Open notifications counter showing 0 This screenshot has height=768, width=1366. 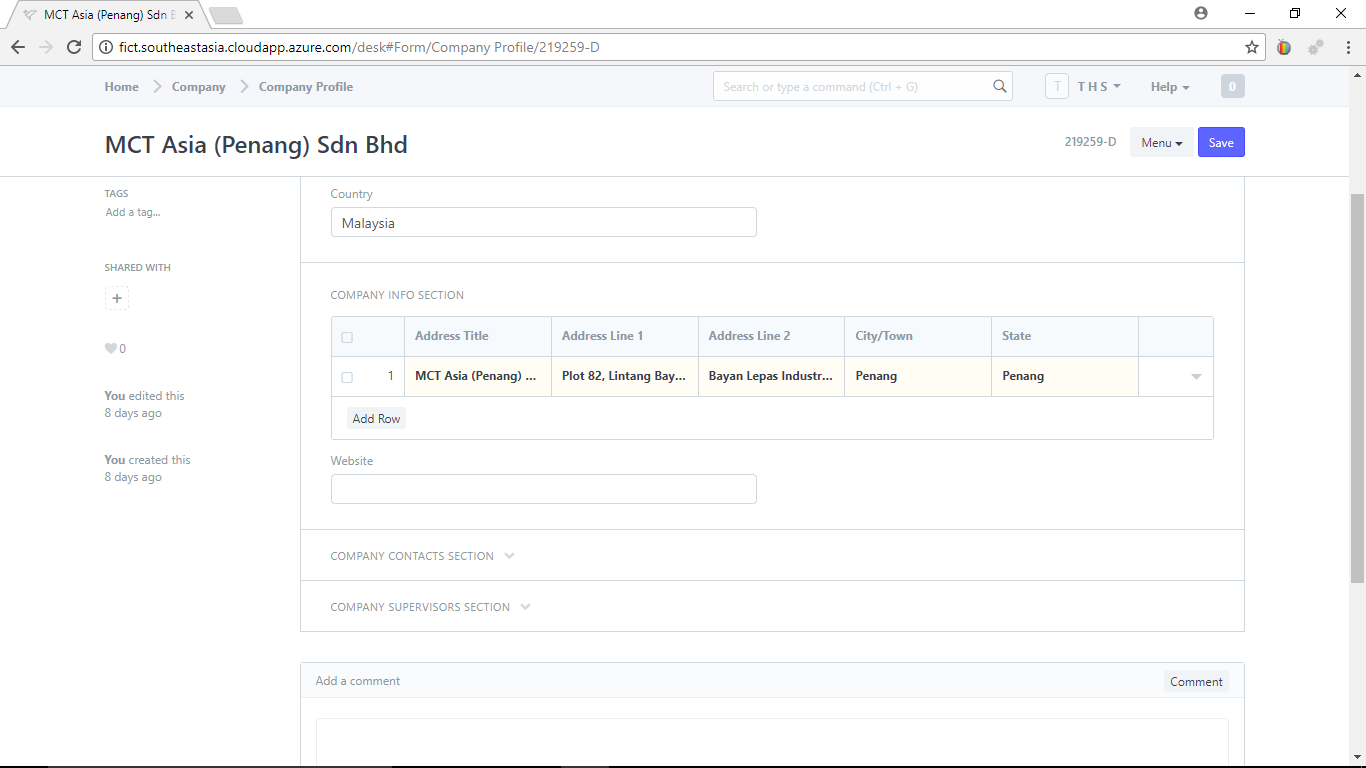[x=1232, y=87]
